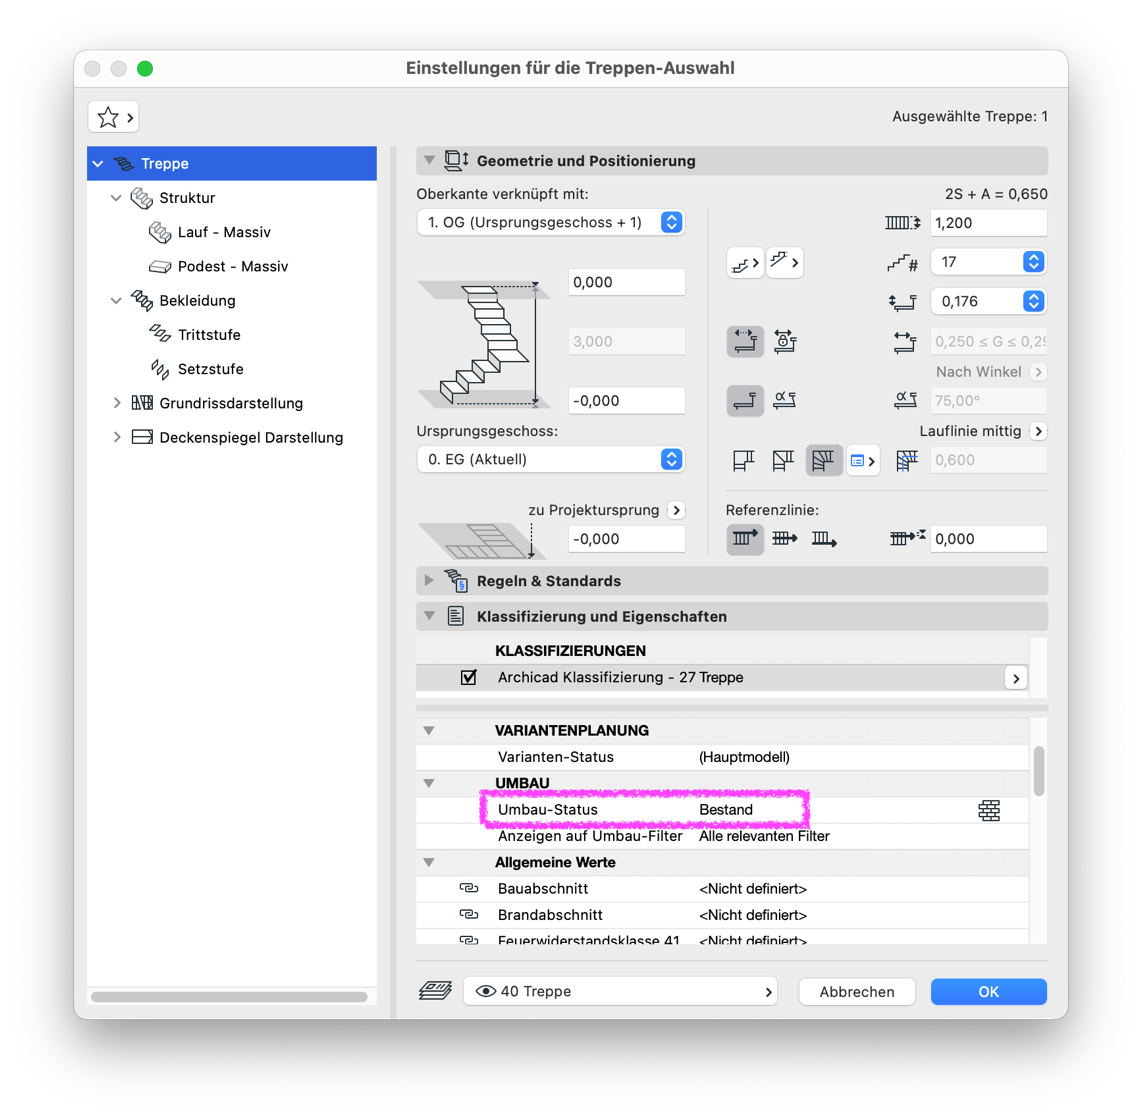The image size is (1142, 1117).
Task: Collapse the Bekleidung branch
Action: click(x=116, y=301)
